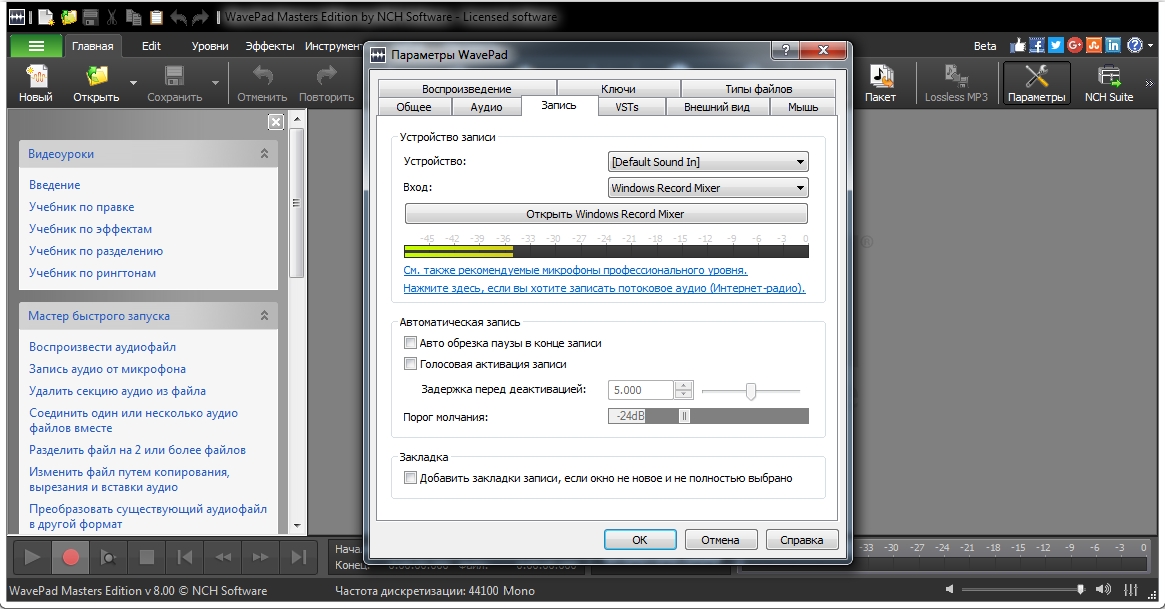
Task: Click the Параметры options toolbar button
Action: (x=1036, y=83)
